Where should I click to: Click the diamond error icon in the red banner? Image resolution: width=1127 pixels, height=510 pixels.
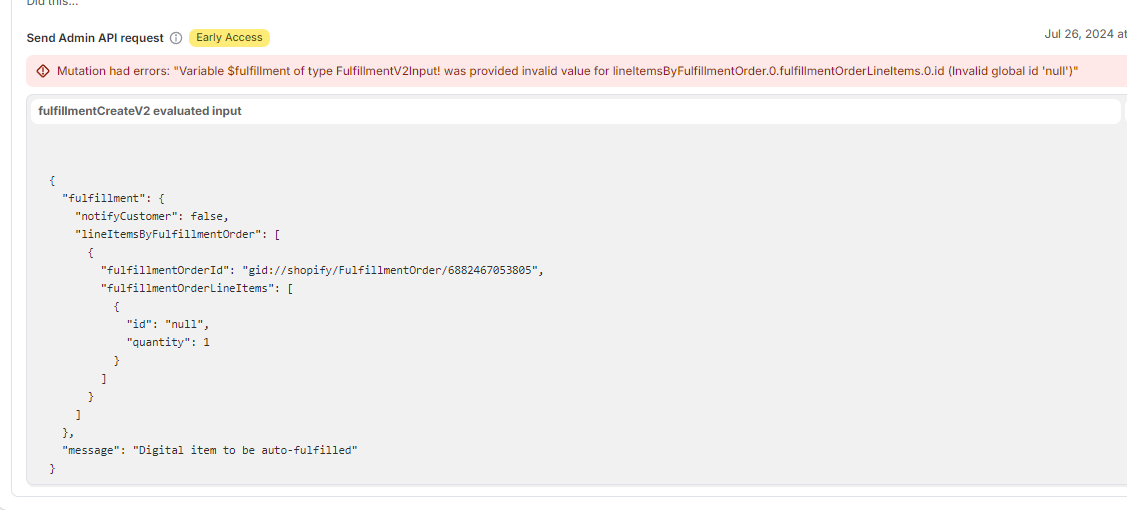click(x=43, y=71)
